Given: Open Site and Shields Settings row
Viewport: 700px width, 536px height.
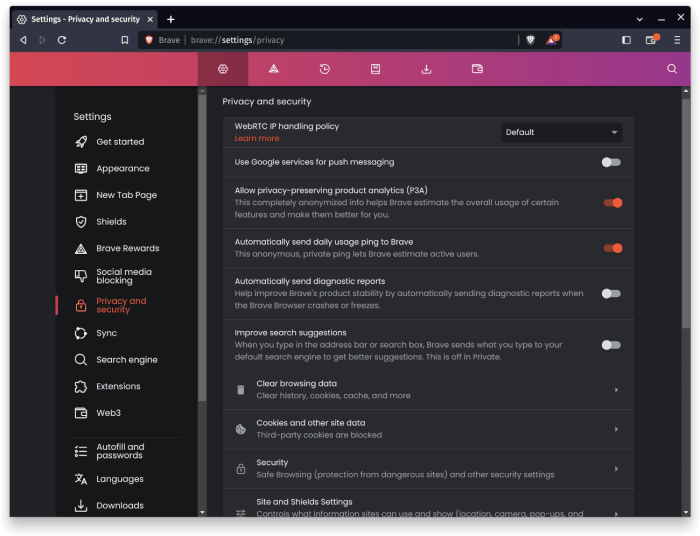Looking at the screenshot, I should pos(429,504).
